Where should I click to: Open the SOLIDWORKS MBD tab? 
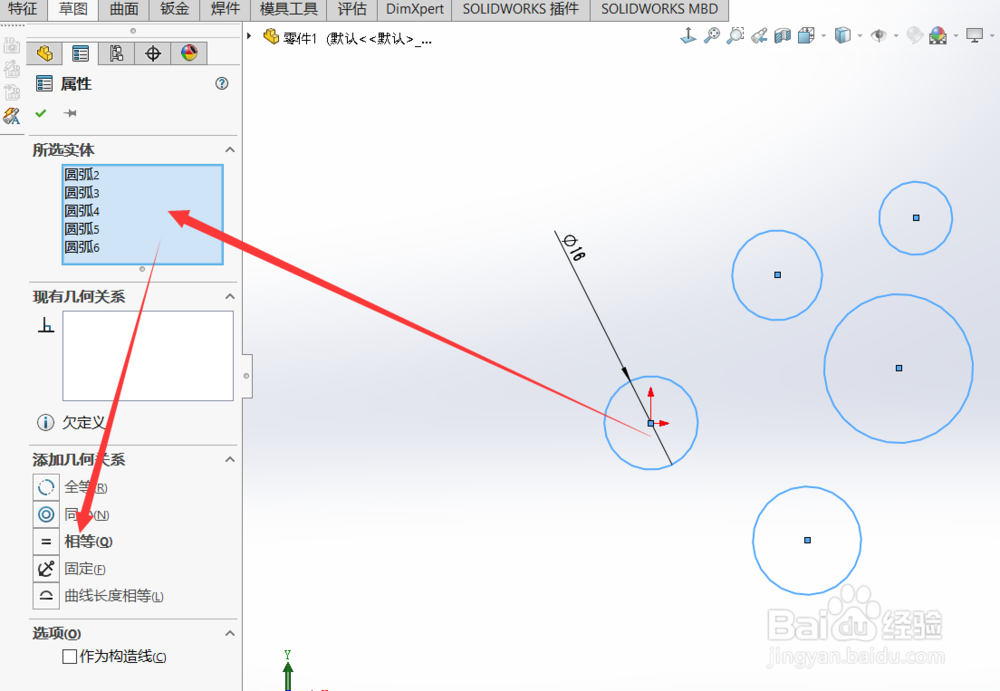[x=658, y=10]
